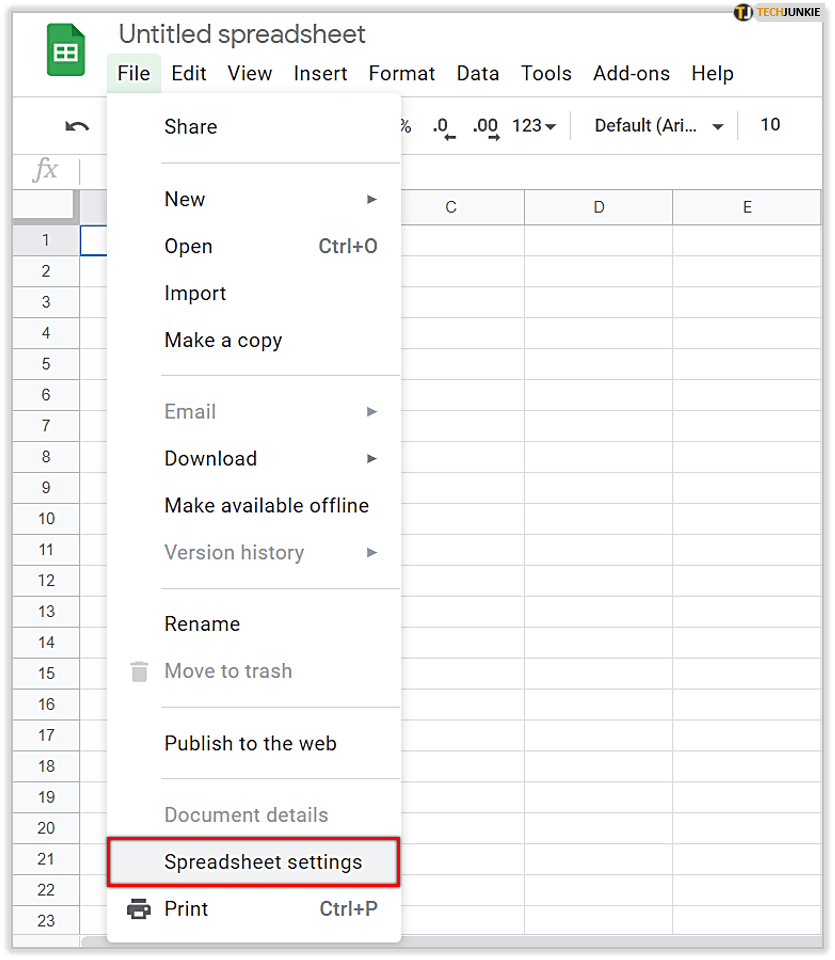Click the Google Sheets home logo
This screenshot has height=960, width=835.
coord(66,50)
